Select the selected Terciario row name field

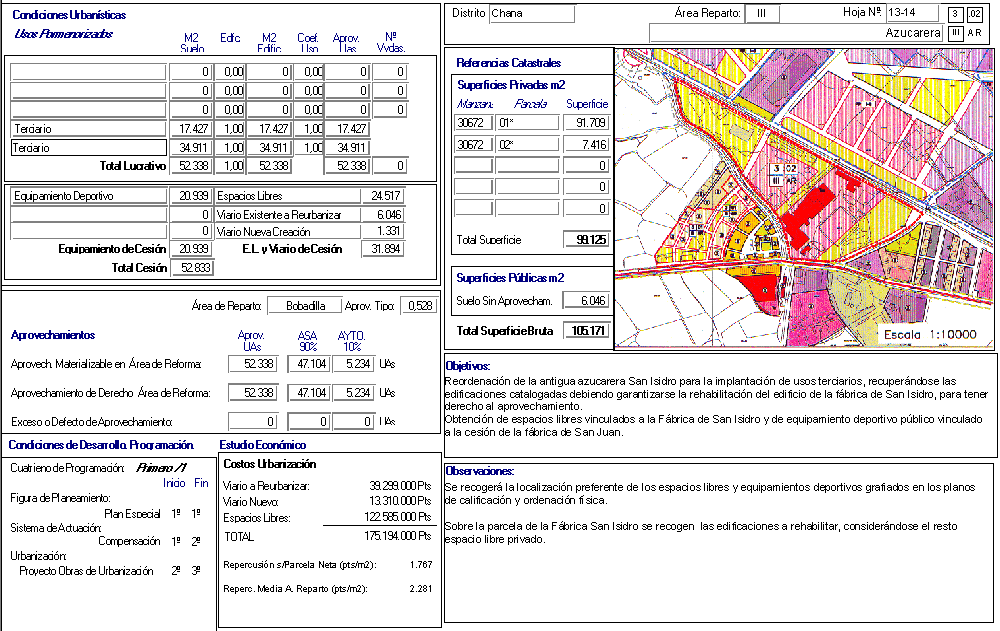click(x=87, y=148)
